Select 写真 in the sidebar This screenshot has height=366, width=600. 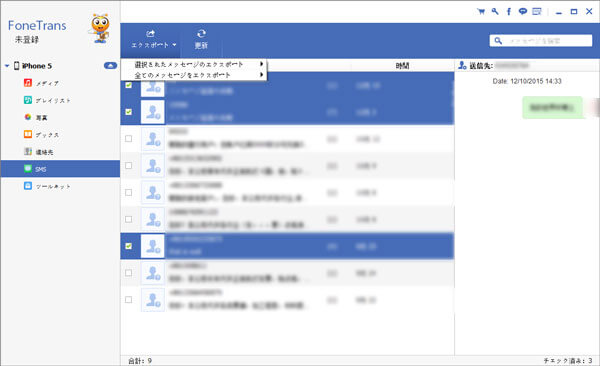coord(60,117)
